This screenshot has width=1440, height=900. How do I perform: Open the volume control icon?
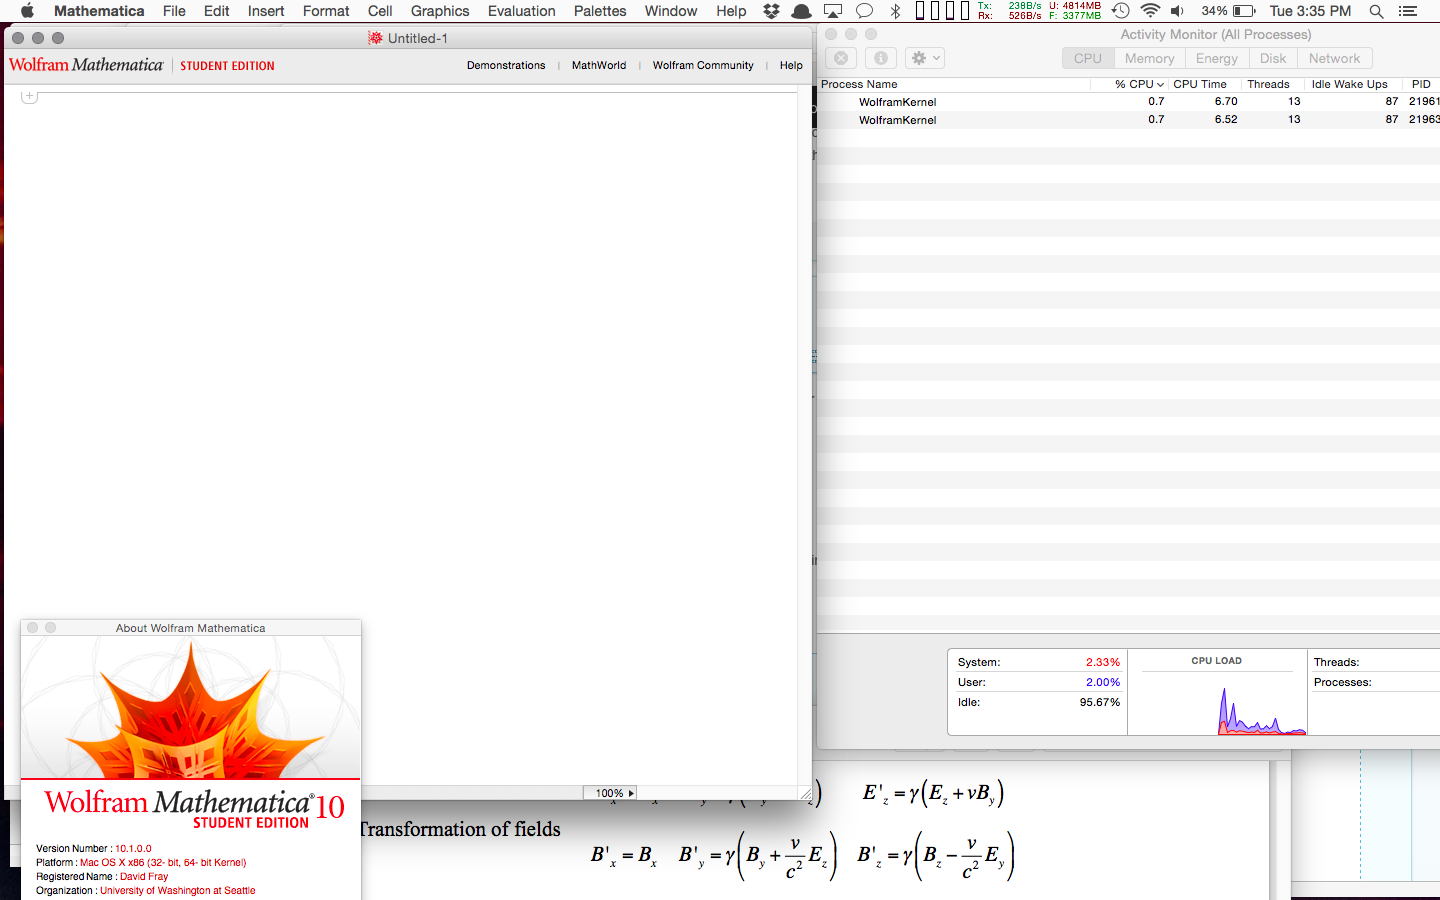[1178, 11]
